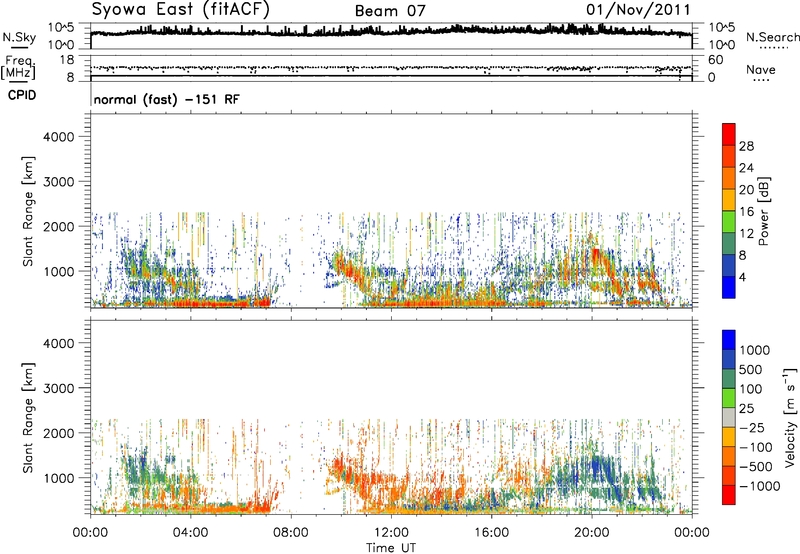Click the 'Syowa East (fitACF)' title
Screen dimensions: 800x554
pos(181,9)
